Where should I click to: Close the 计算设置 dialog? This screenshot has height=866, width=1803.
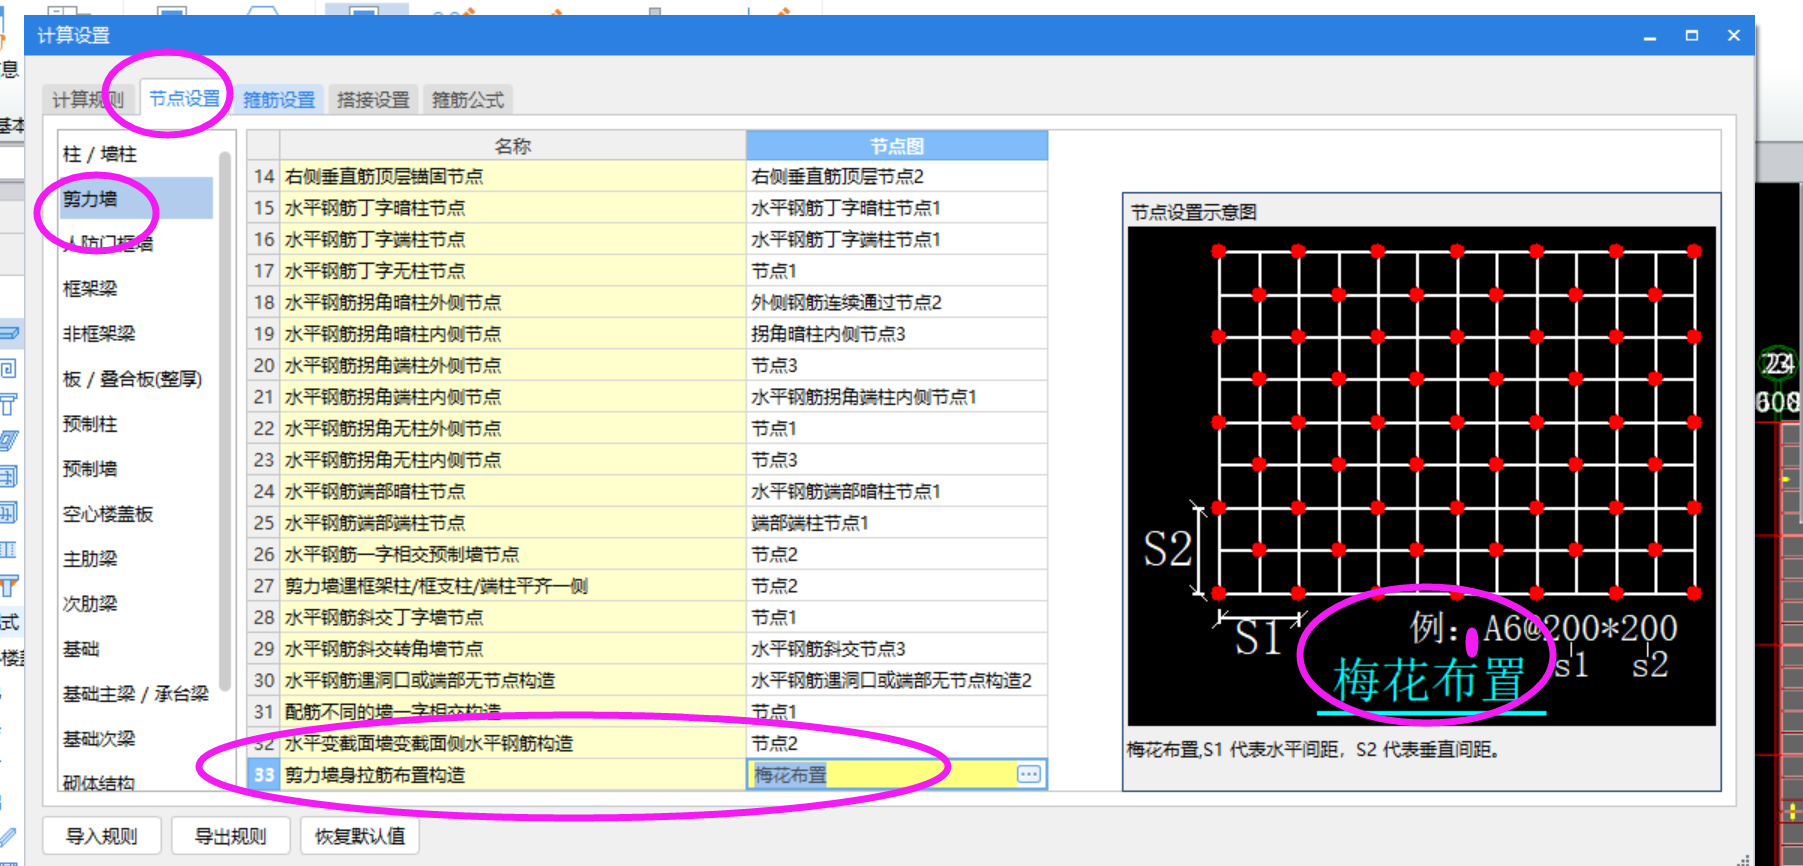[x=1734, y=35]
